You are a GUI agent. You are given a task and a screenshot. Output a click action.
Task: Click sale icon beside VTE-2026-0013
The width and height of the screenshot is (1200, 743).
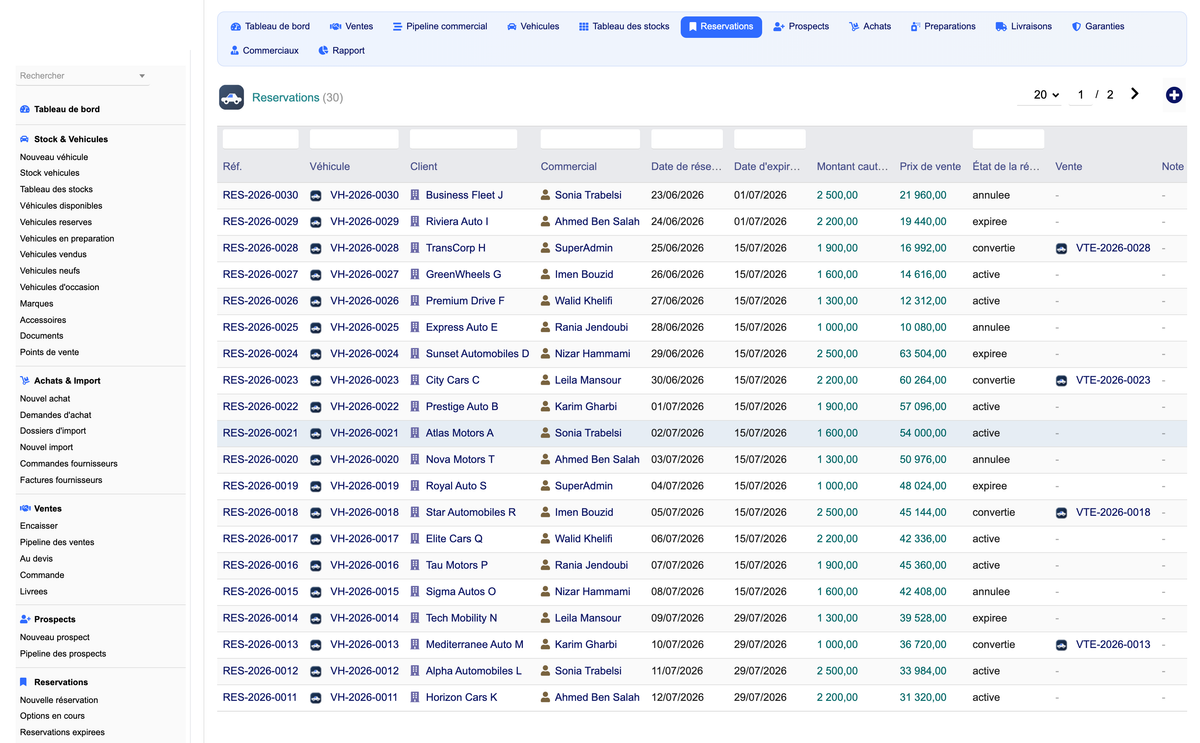coord(1062,645)
